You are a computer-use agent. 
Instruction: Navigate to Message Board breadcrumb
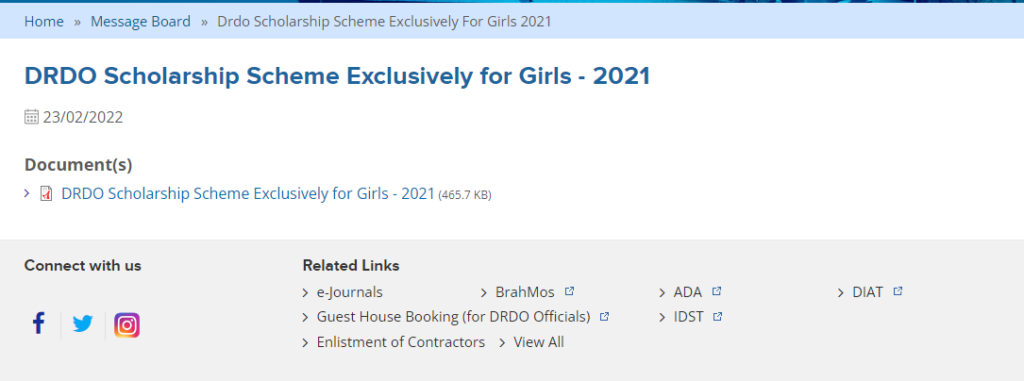[x=140, y=22]
